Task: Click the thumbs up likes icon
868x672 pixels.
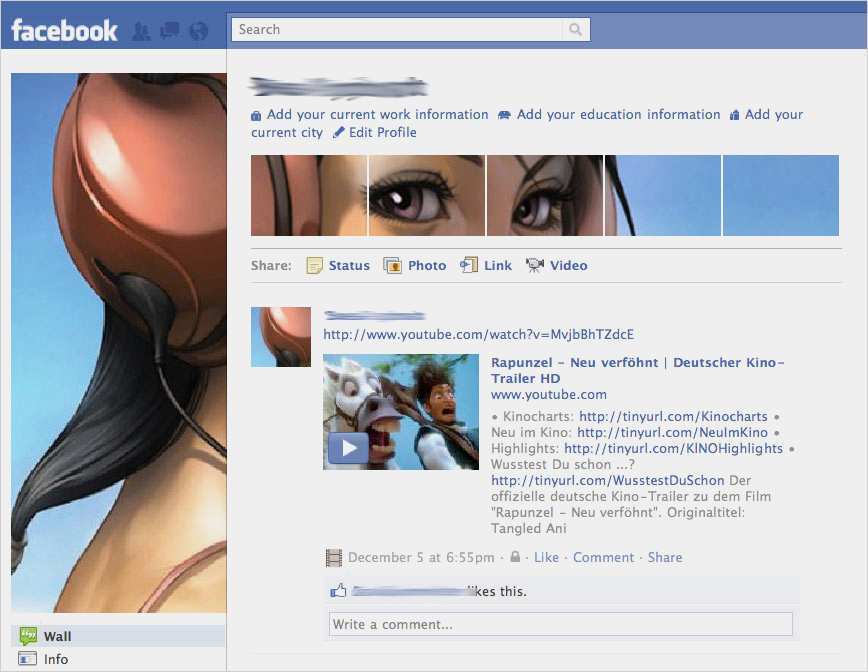Action: (x=338, y=591)
